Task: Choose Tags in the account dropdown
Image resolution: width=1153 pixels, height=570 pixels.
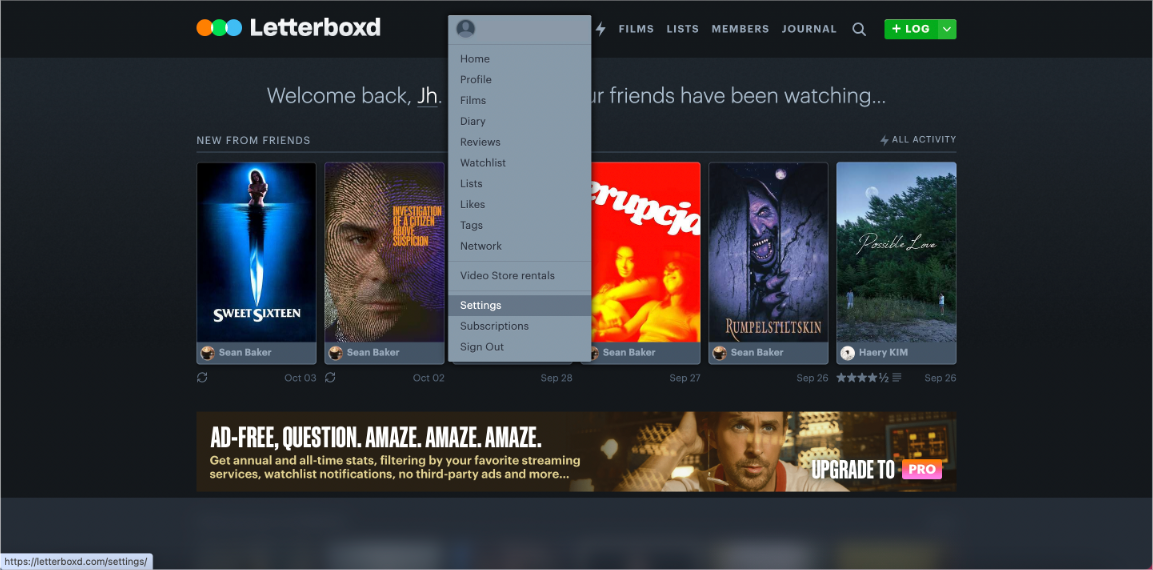Action: click(x=519, y=225)
